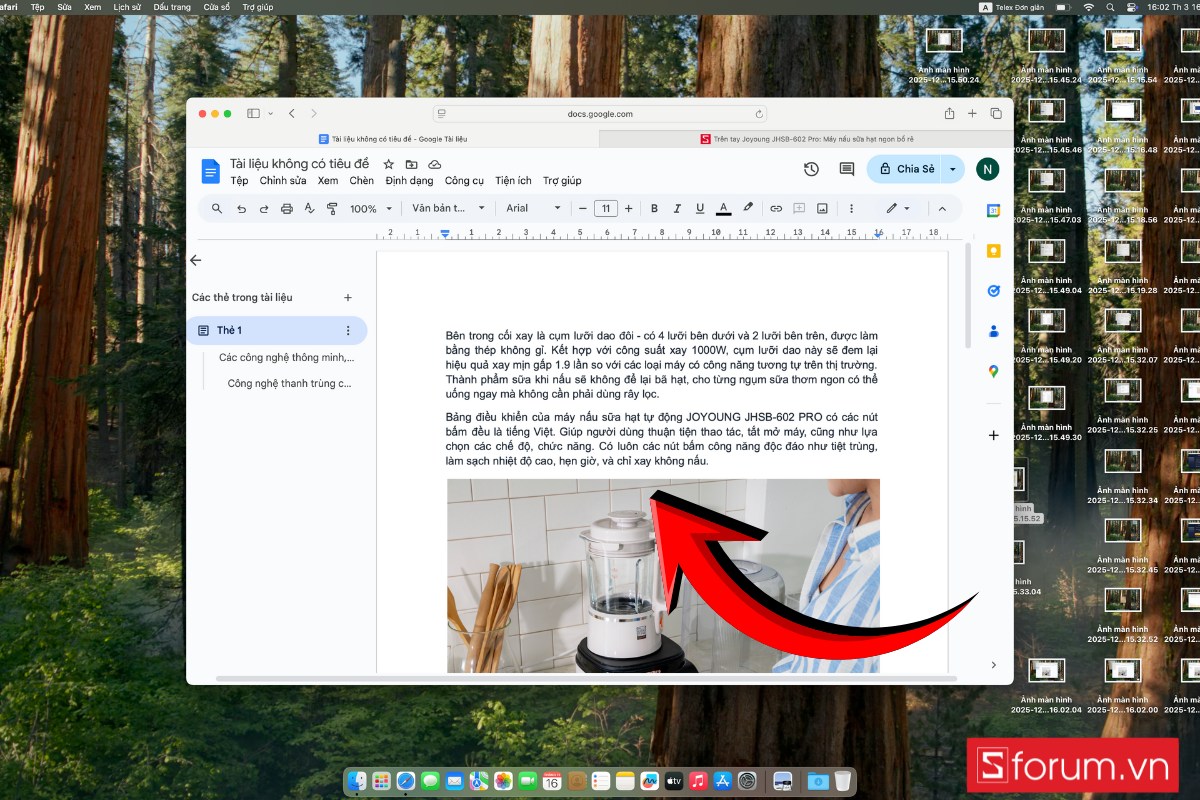Toggle italic formatting
The height and width of the screenshot is (800, 1200).
[677, 209]
